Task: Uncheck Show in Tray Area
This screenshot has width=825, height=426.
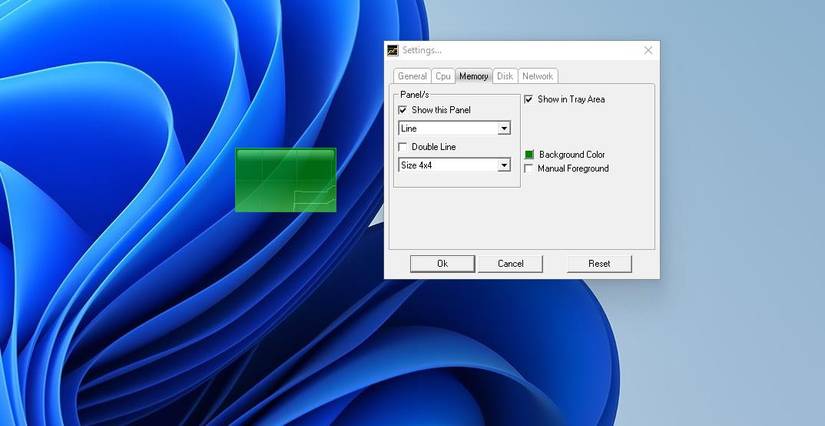Action: click(529, 99)
